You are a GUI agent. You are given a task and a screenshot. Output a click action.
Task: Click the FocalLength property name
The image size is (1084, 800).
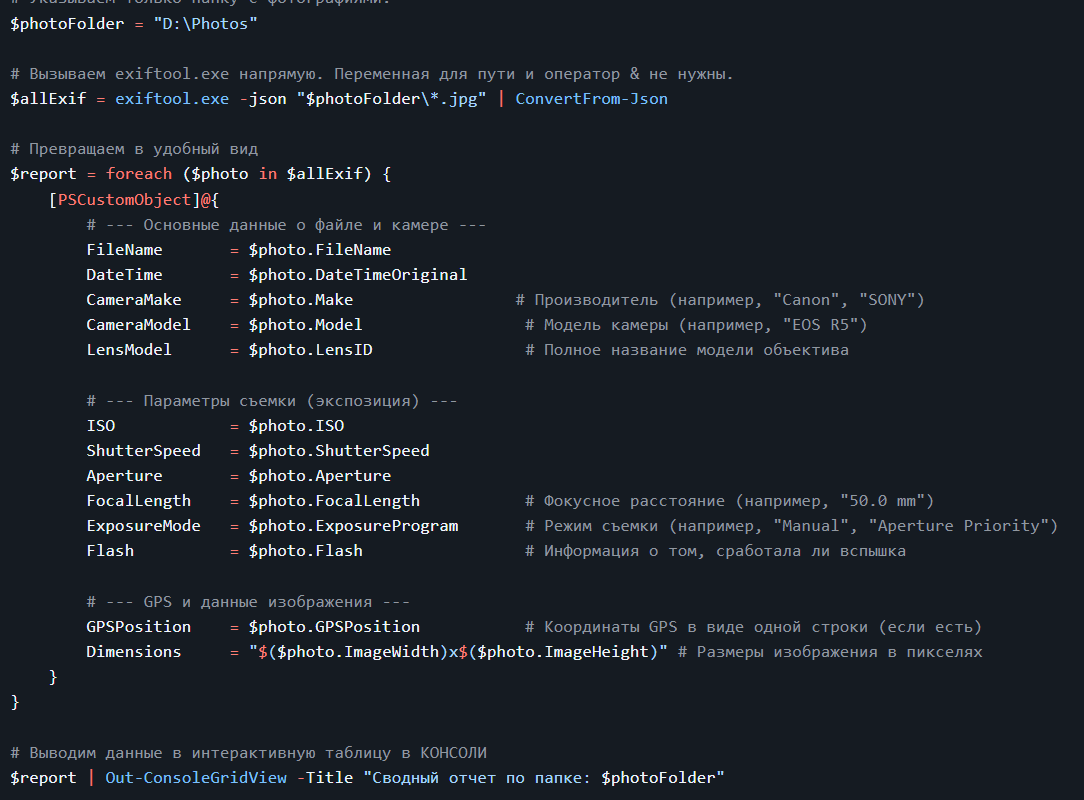[138, 501]
